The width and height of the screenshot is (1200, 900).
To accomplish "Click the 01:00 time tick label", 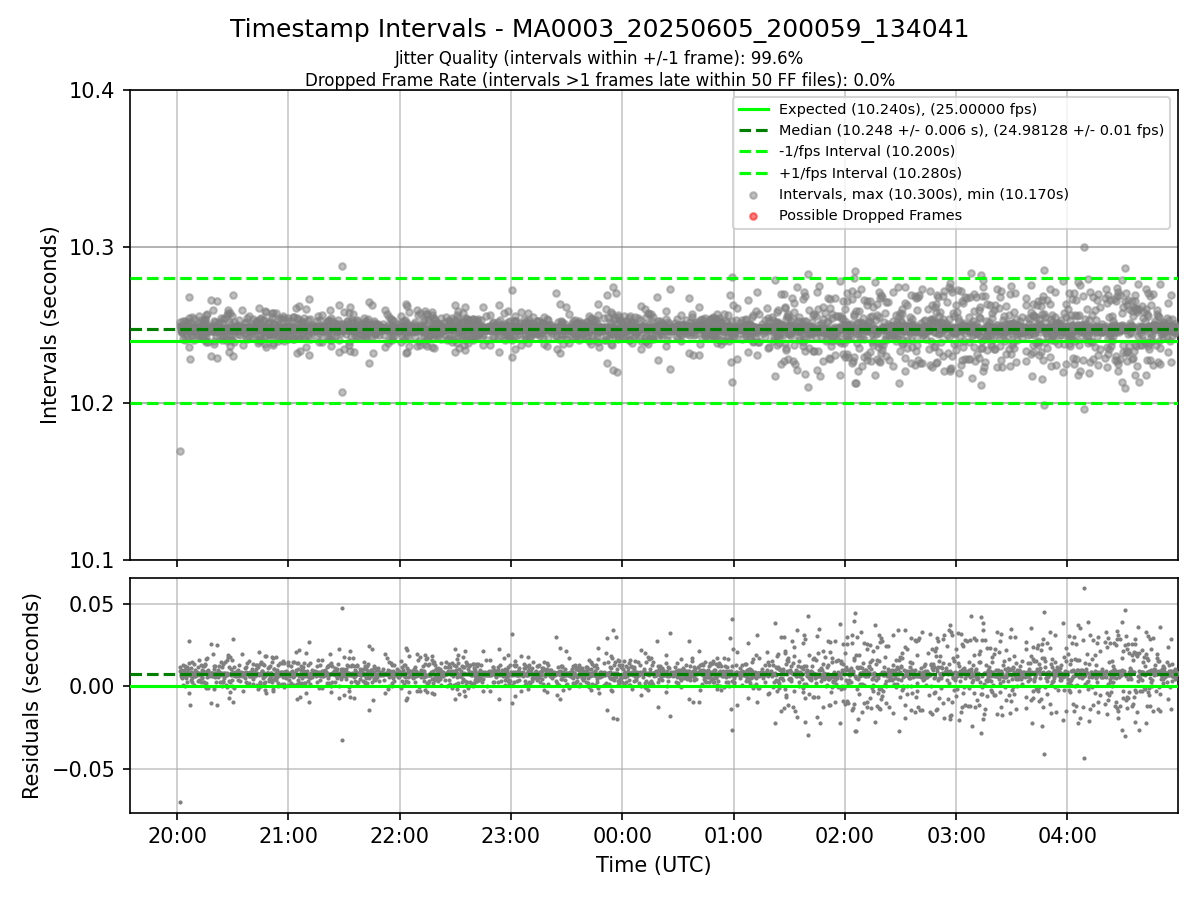I will (x=733, y=834).
